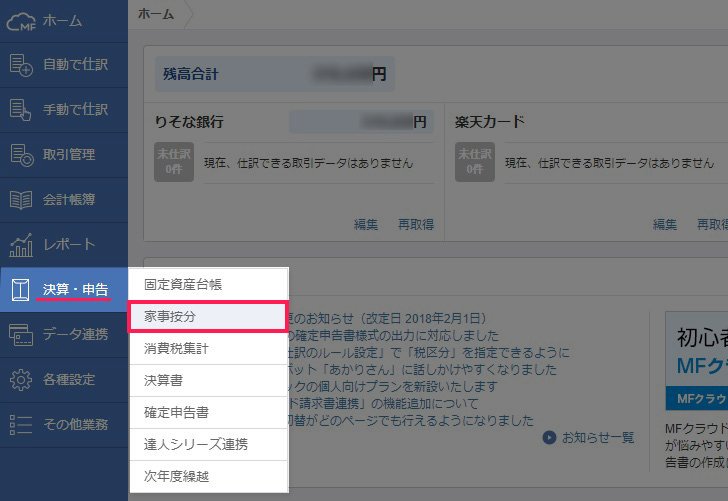728x501 pixels.
Task: Click the データ連携 sidebar icon
Action: point(21,334)
